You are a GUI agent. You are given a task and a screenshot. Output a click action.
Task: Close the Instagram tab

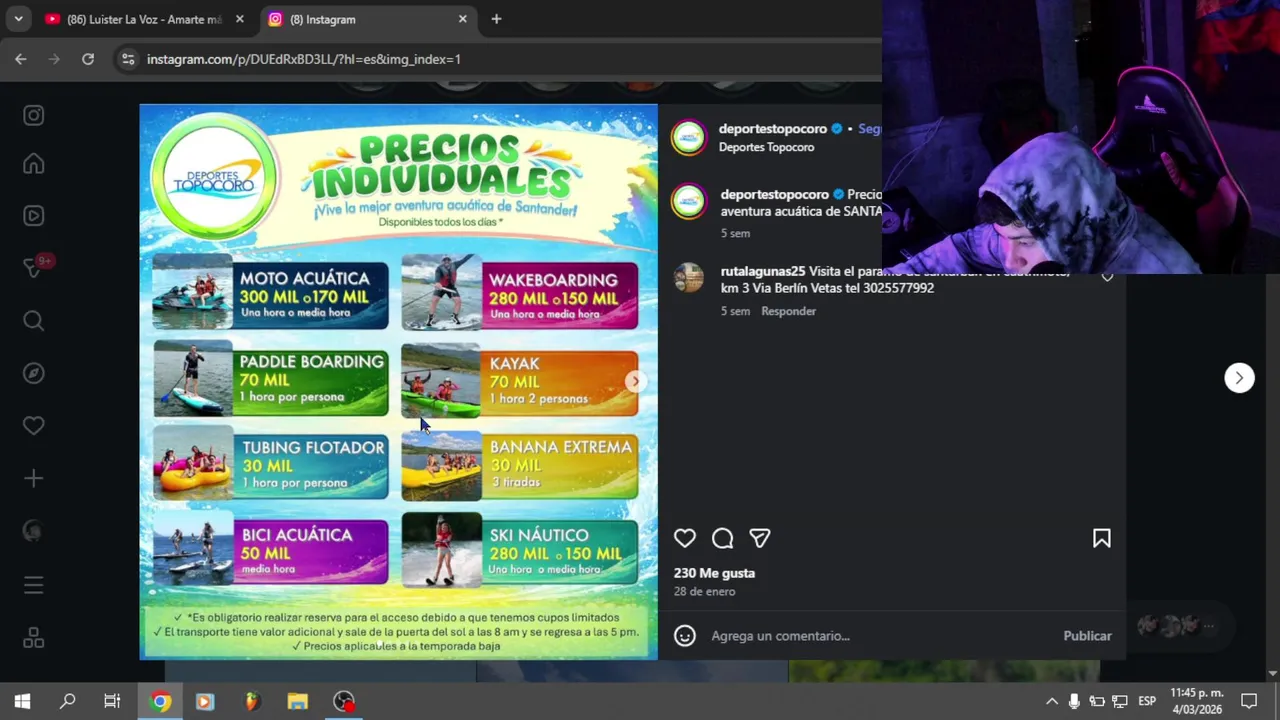(x=462, y=19)
